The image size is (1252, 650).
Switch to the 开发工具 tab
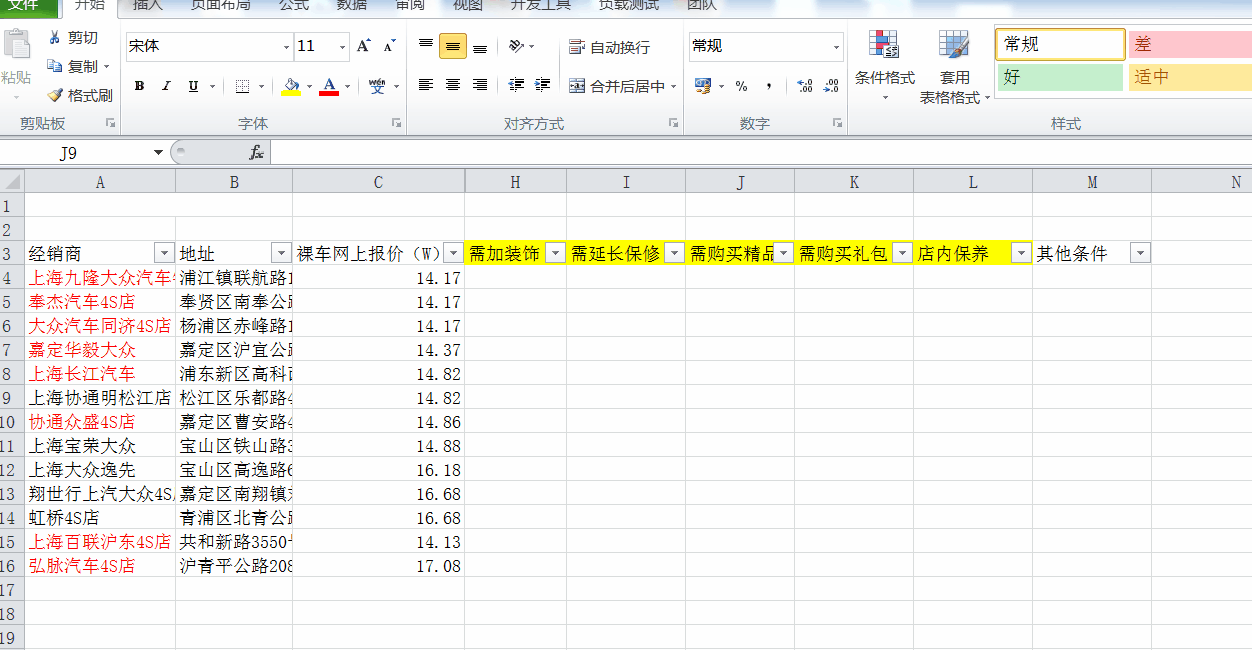(x=541, y=6)
